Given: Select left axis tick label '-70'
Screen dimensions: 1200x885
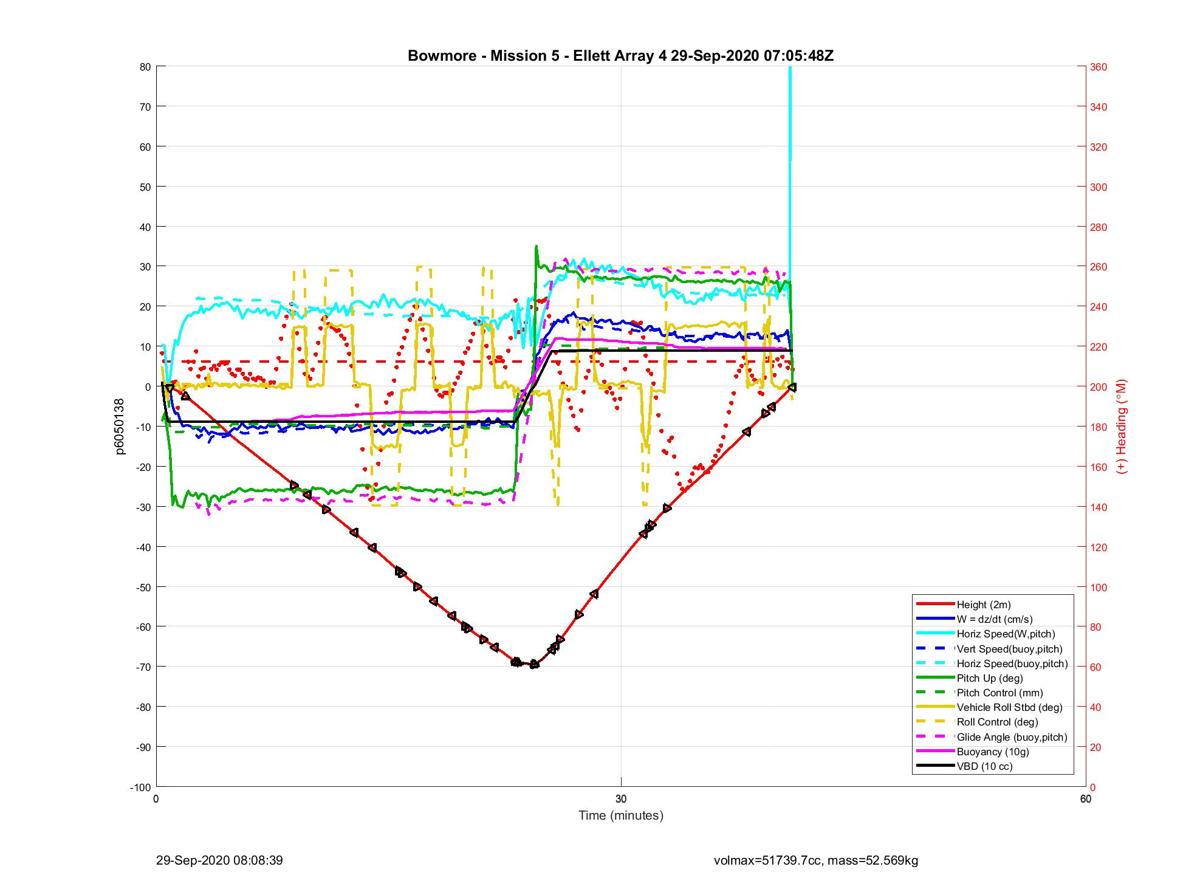Looking at the screenshot, I should [142, 667].
